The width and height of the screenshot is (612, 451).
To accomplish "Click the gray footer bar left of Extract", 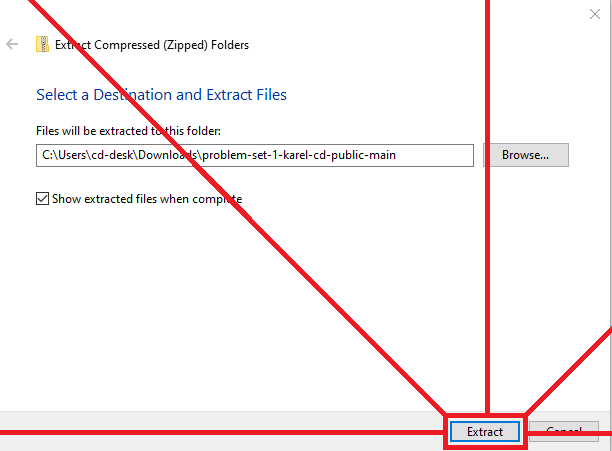I will pos(200,431).
